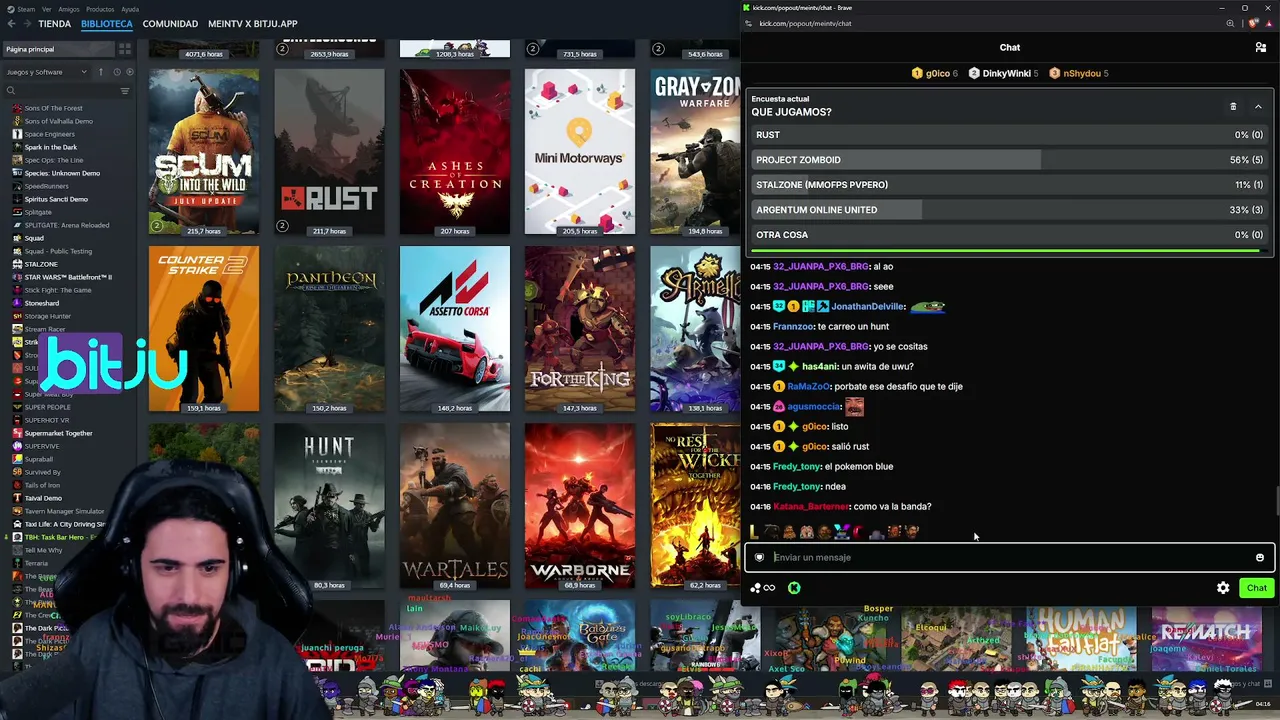
Task: View site information icon in address bar
Action: pos(750,23)
